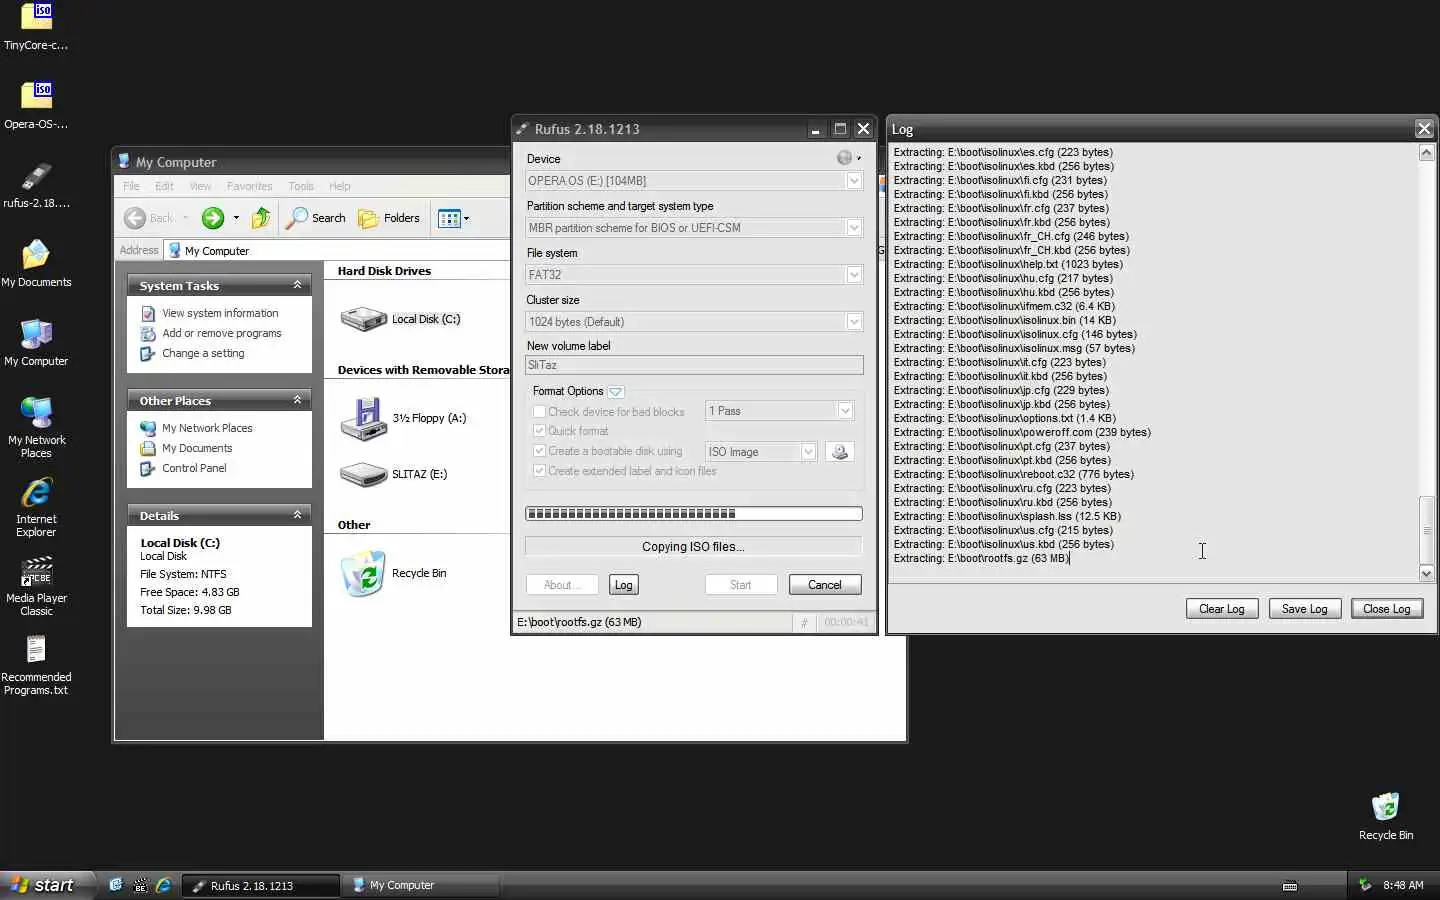The width and height of the screenshot is (1440, 900).
Task: Select Internet Explorer desktop icon
Action: [x=36, y=506]
